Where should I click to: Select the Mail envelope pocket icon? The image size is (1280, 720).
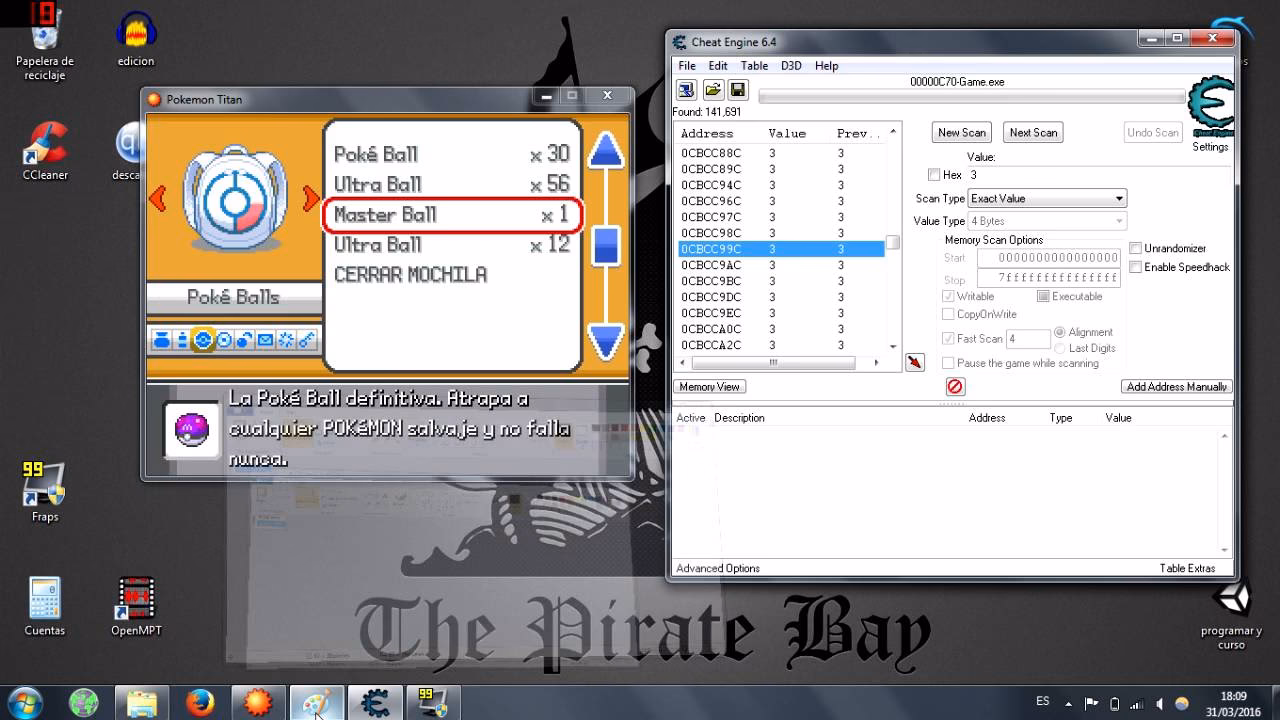click(265, 340)
